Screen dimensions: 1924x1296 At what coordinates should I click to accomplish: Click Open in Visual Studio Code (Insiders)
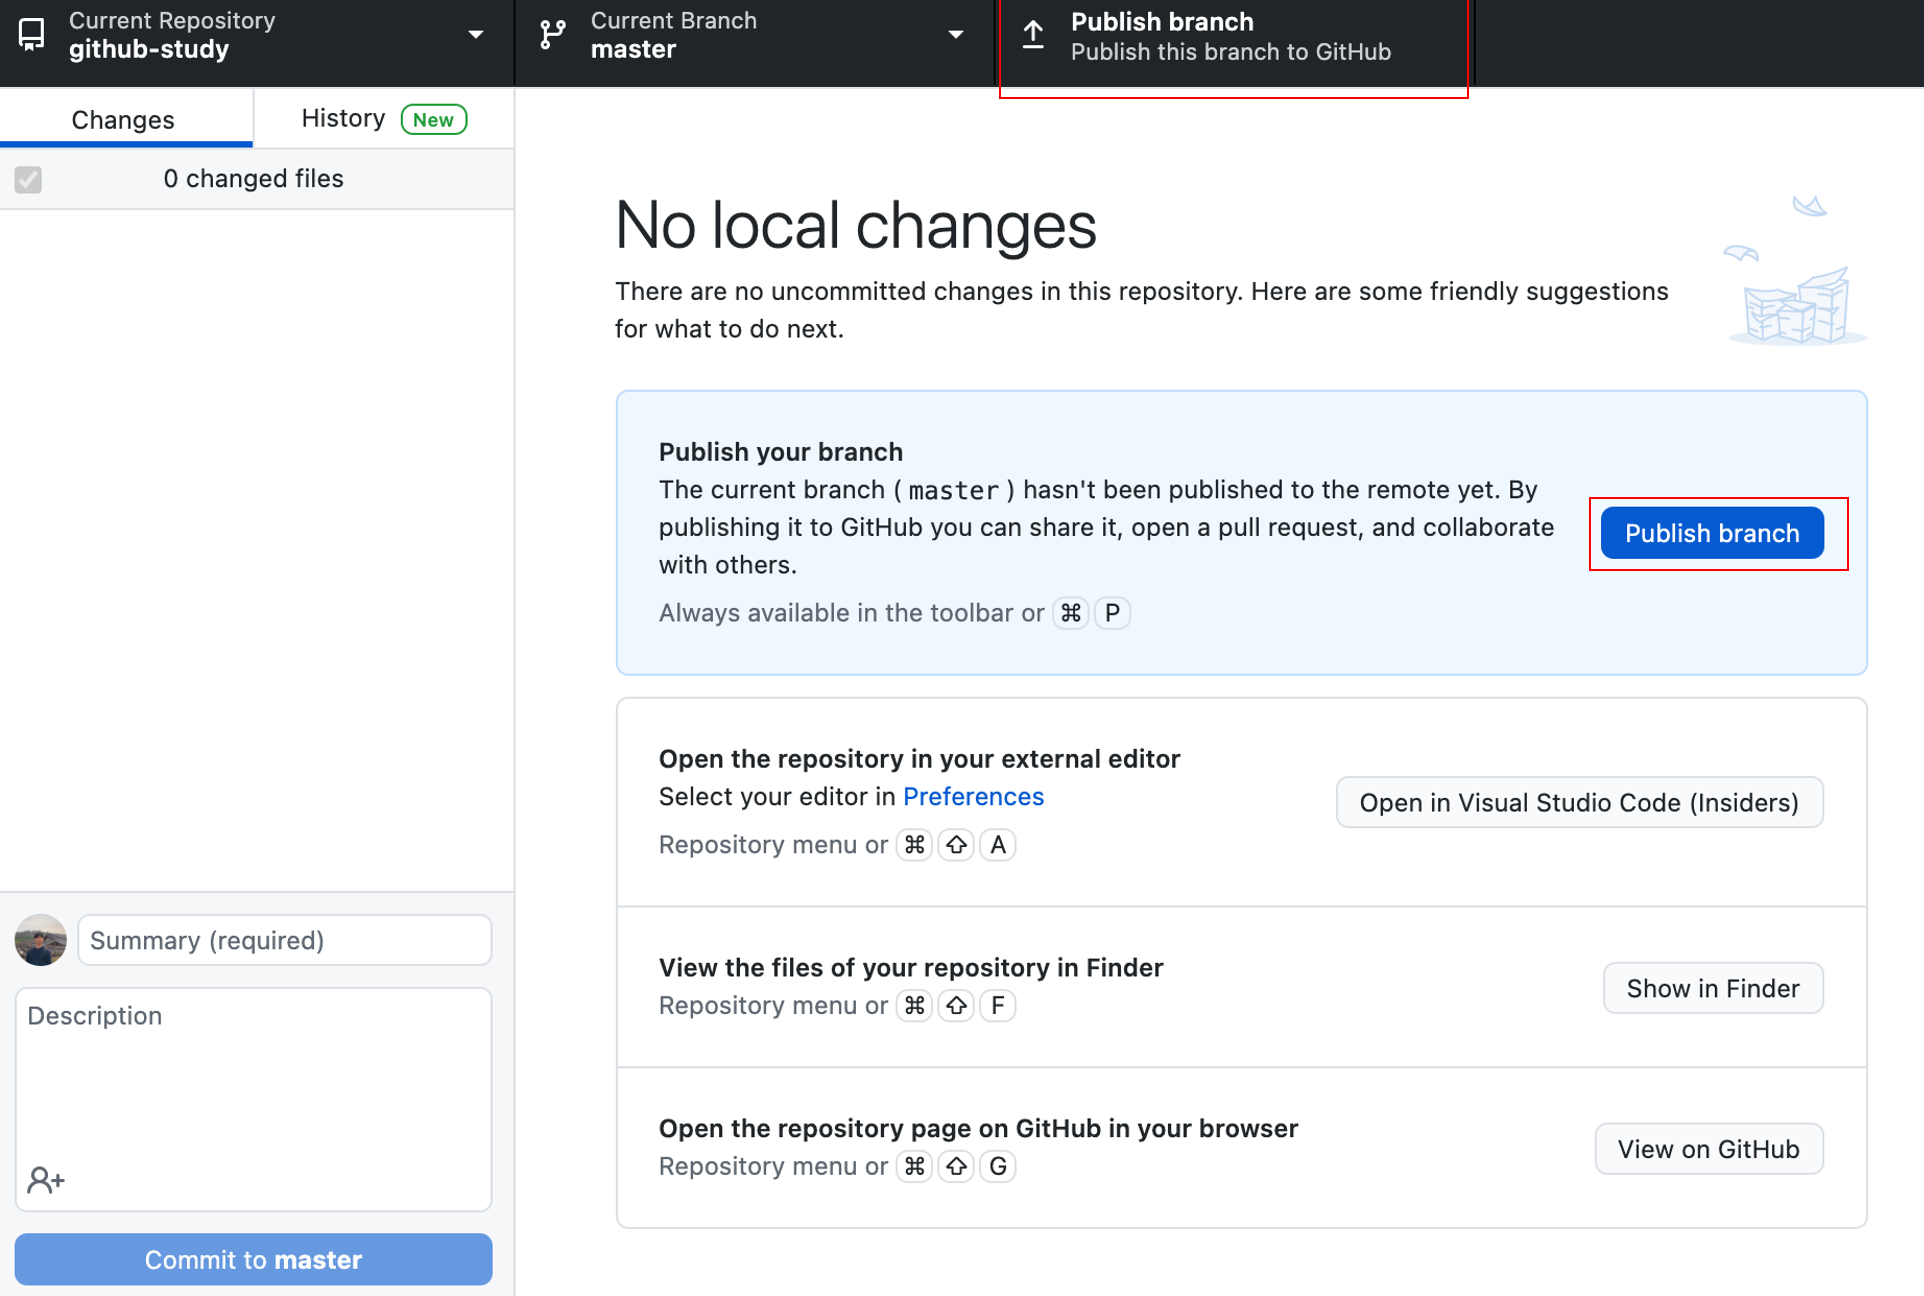pyautogui.click(x=1578, y=802)
